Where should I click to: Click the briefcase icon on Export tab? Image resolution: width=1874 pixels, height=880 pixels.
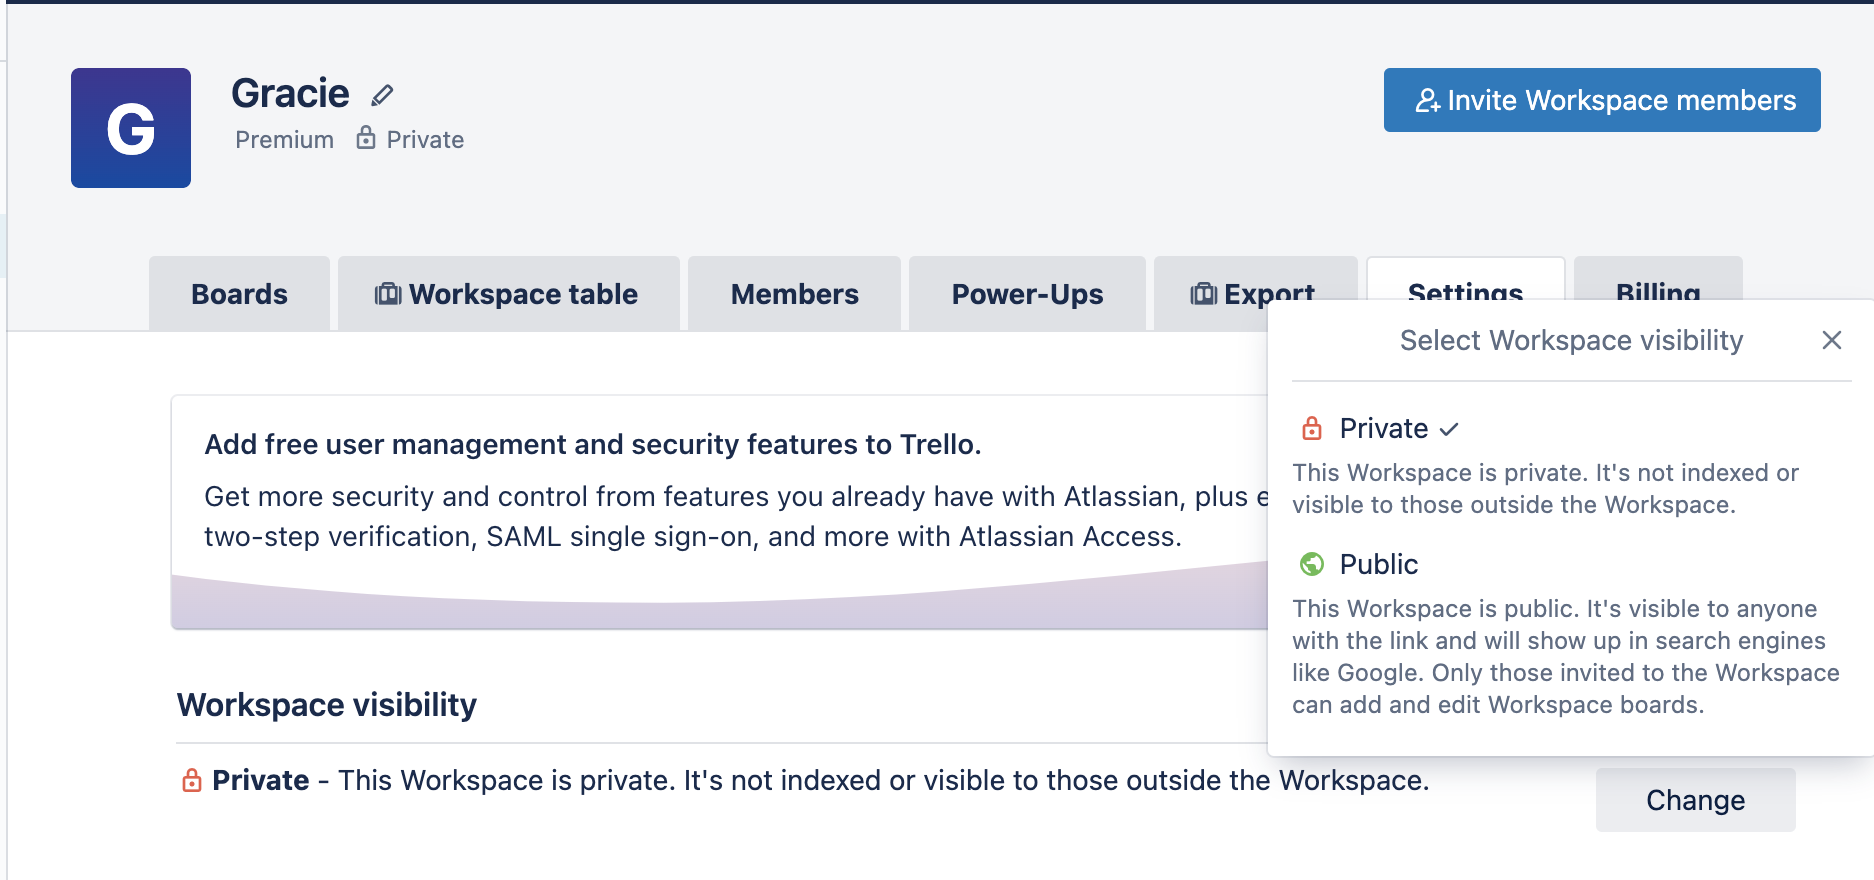(x=1204, y=294)
